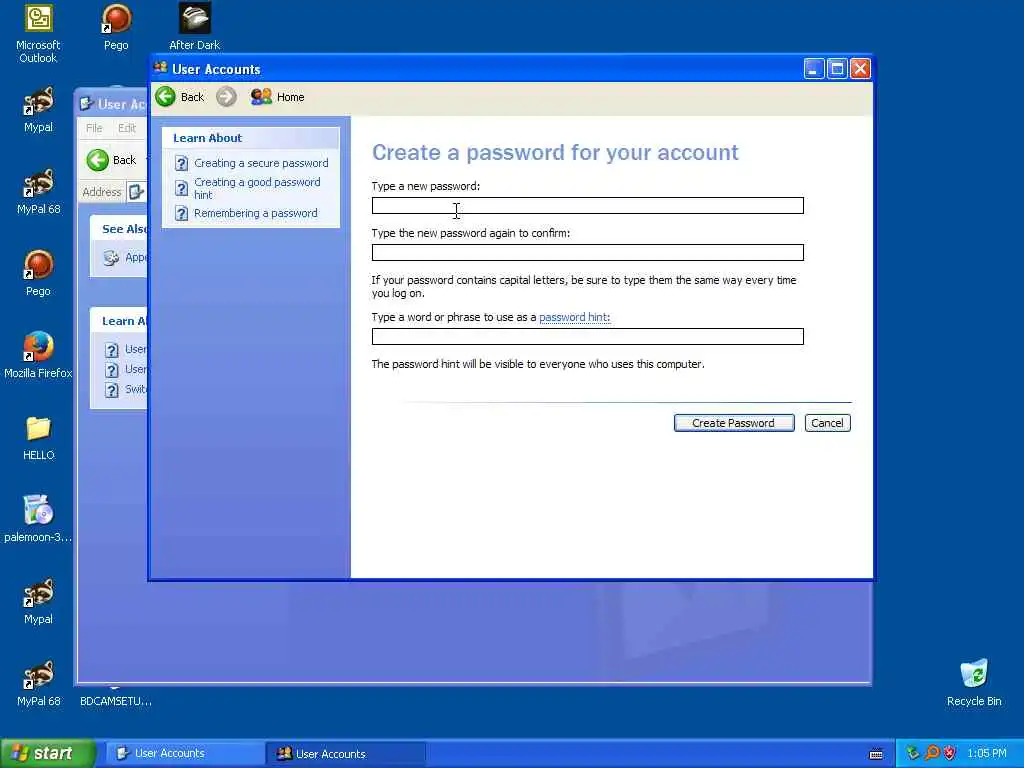Focus the confirm password field
The width and height of the screenshot is (1024, 768).
pos(588,253)
